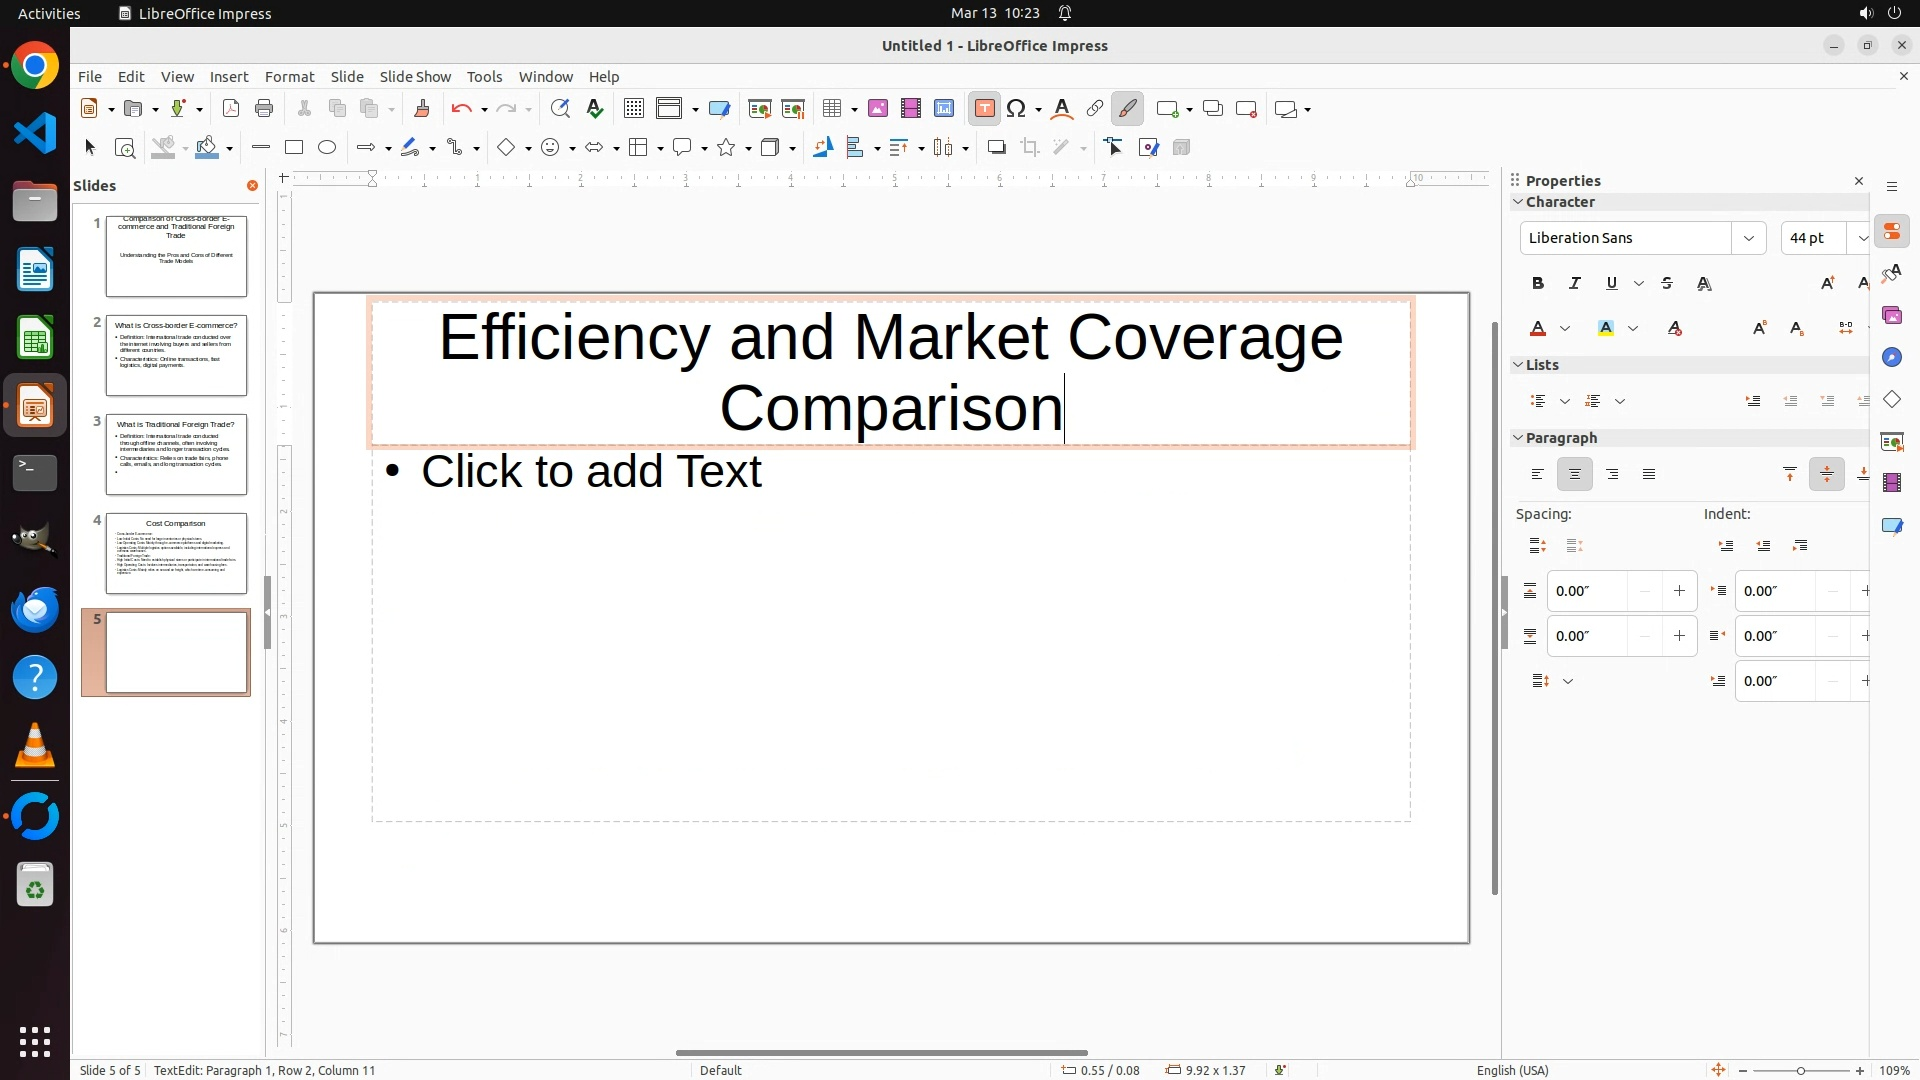Select slide 4 Cost Comparison thumbnail
This screenshot has width=1920, height=1080.
[x=176, y=553]
